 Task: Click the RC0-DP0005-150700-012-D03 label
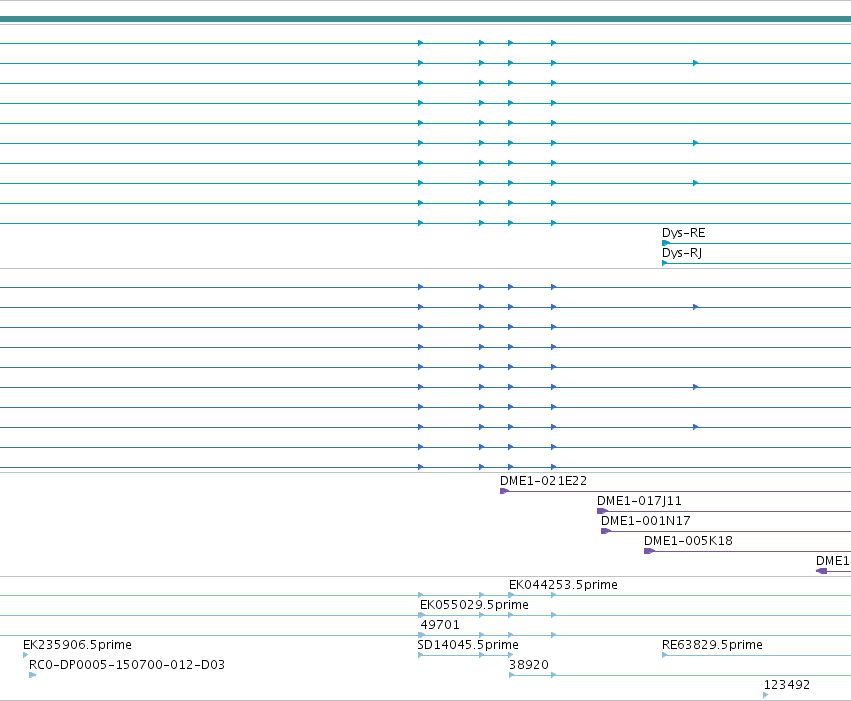tap(126, 665)
